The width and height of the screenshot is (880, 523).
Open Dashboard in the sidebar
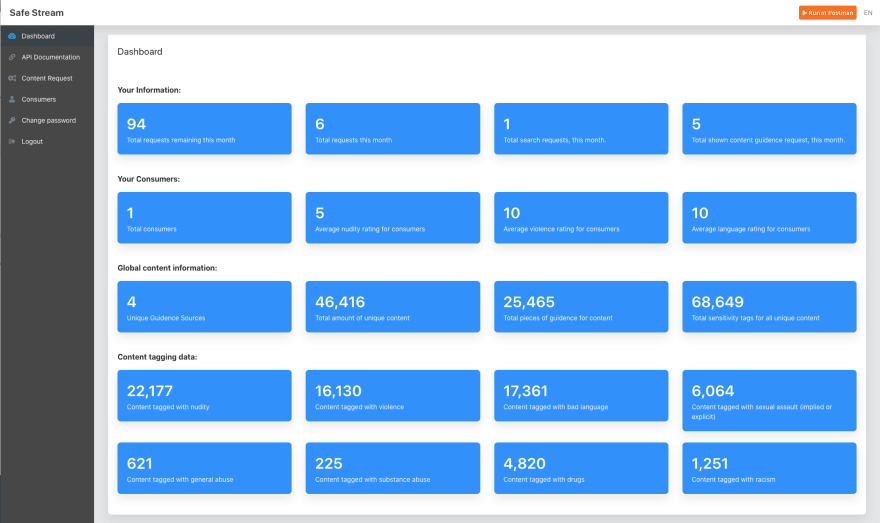(x=47, y=36)
